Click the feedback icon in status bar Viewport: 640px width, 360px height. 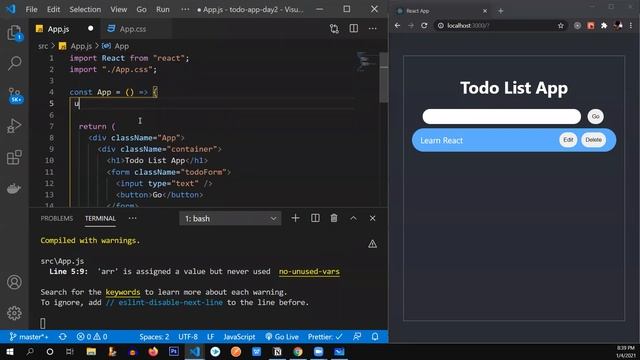point(357,337)
